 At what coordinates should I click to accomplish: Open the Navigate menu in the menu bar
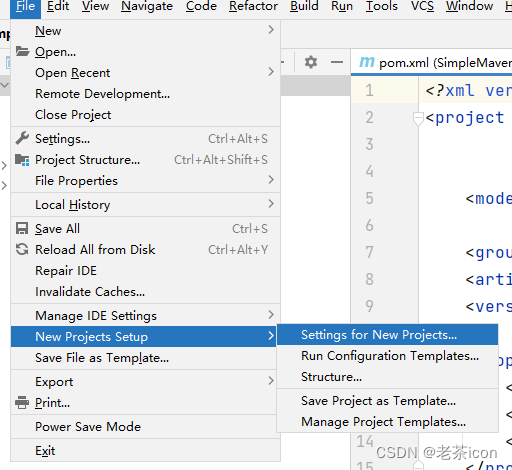coord(147,6)
